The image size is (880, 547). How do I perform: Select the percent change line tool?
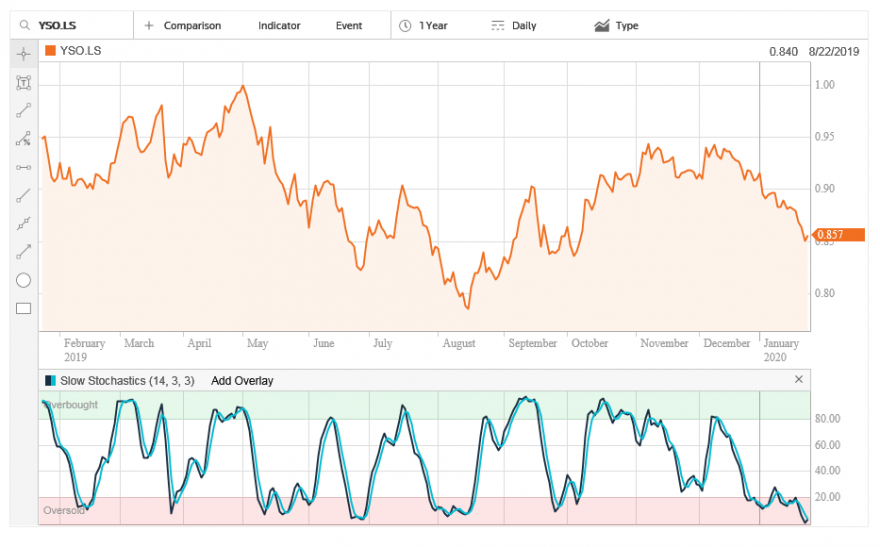23,139
